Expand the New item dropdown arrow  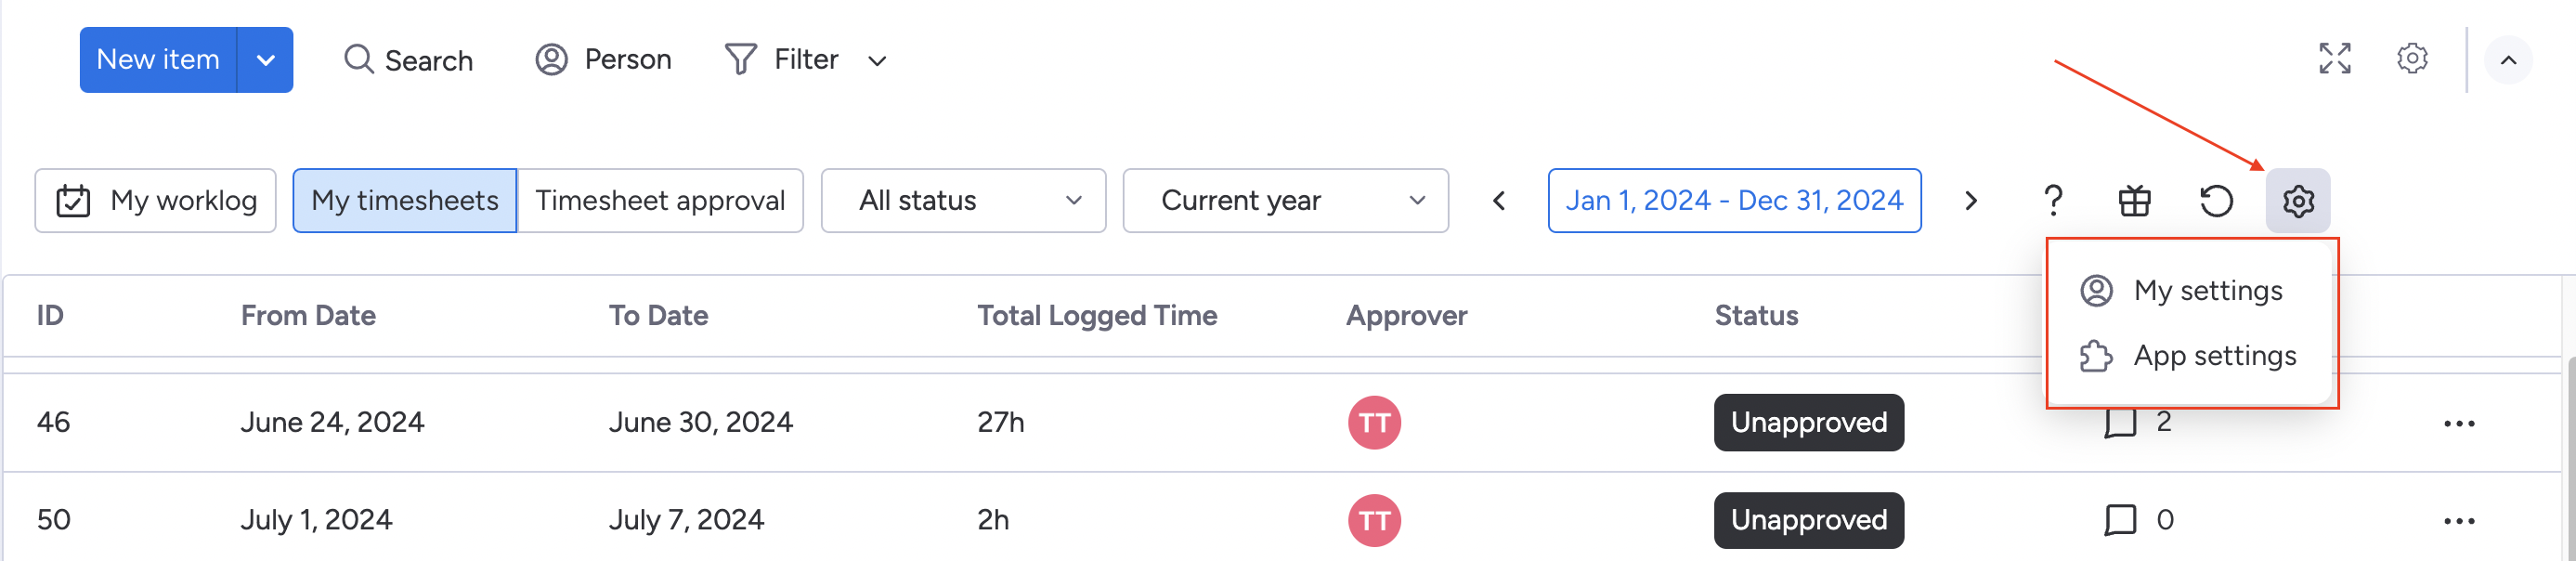(x=266, y=60)
